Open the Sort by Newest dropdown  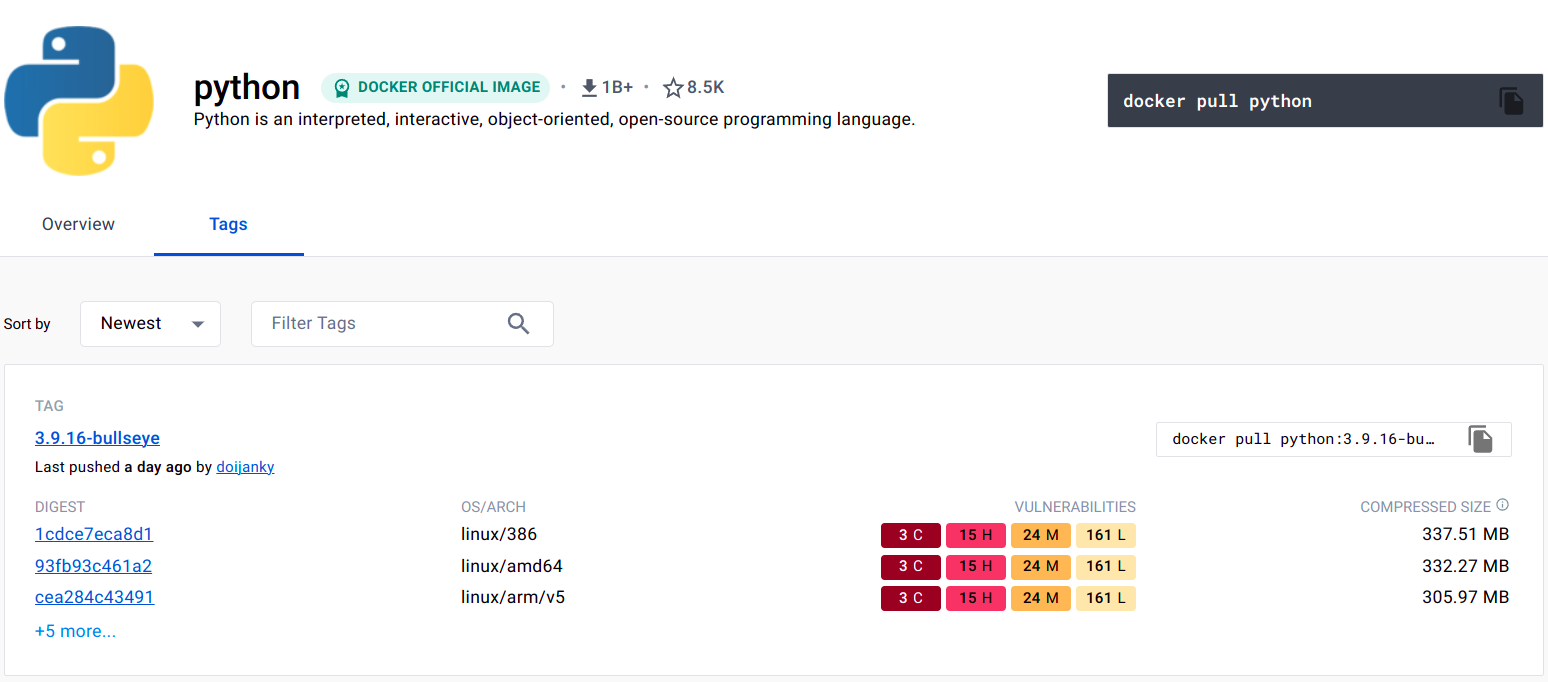pyautogui.click(x=150, y=324)
